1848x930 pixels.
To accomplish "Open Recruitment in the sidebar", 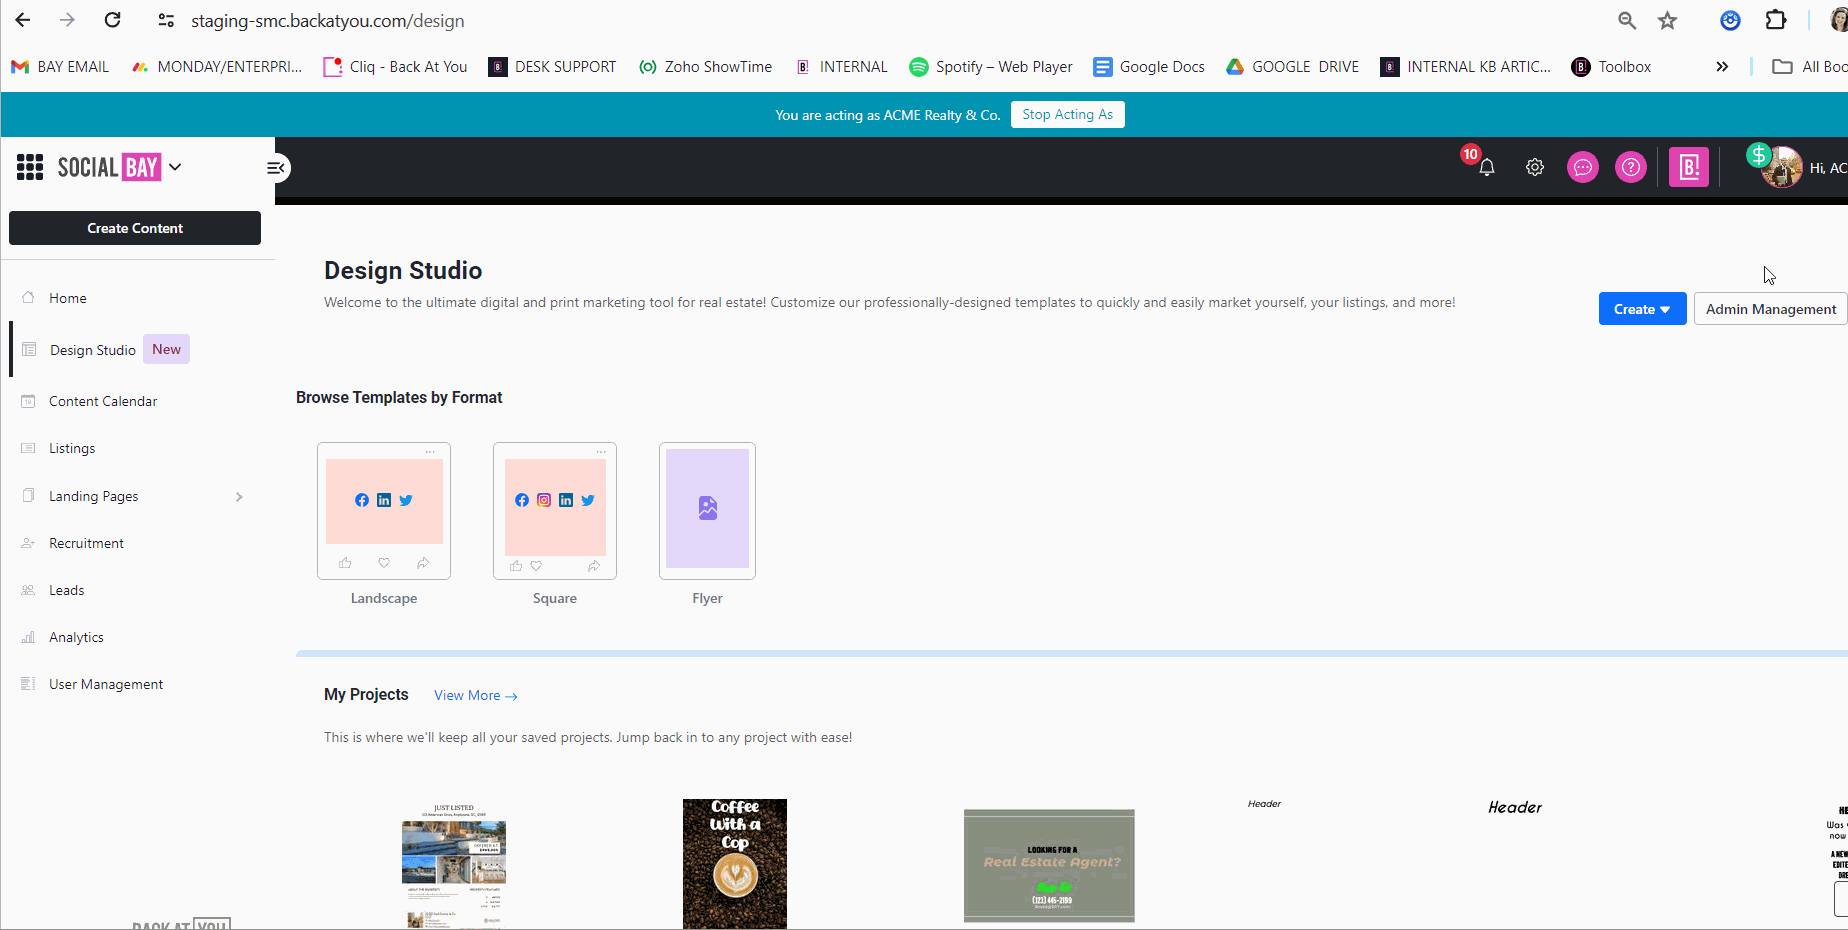I will click(x=86, y=543).
